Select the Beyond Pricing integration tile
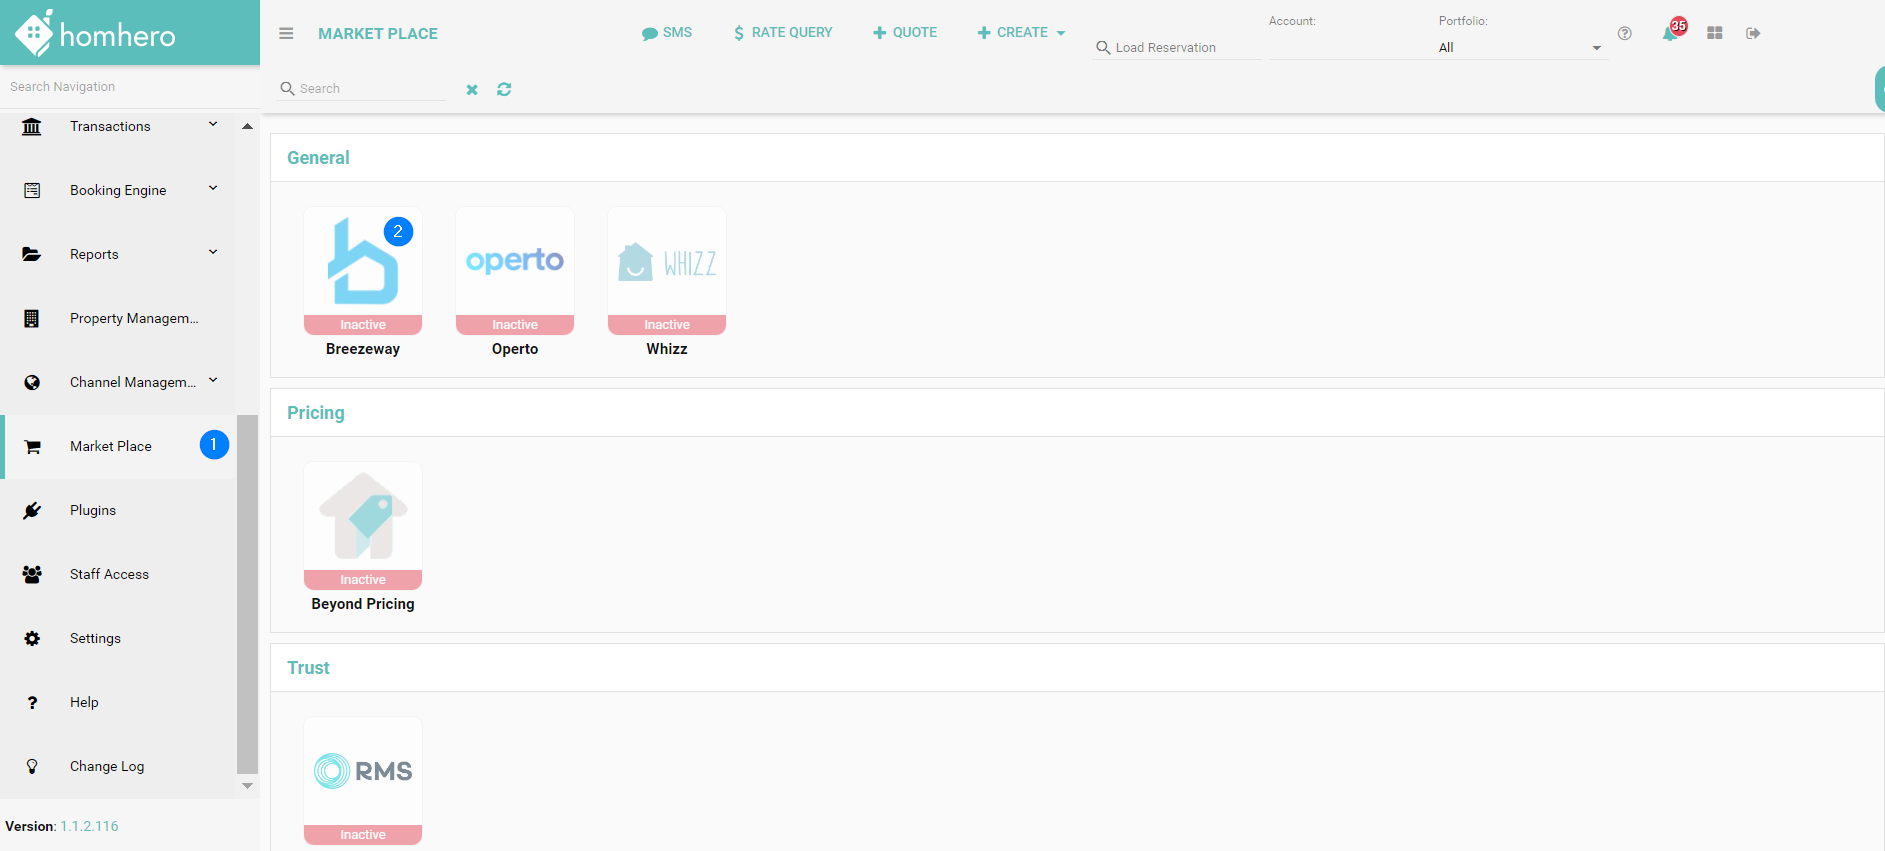Image resolution: width=1885 pixels, height=851 pixels. [x=363, y=526]
